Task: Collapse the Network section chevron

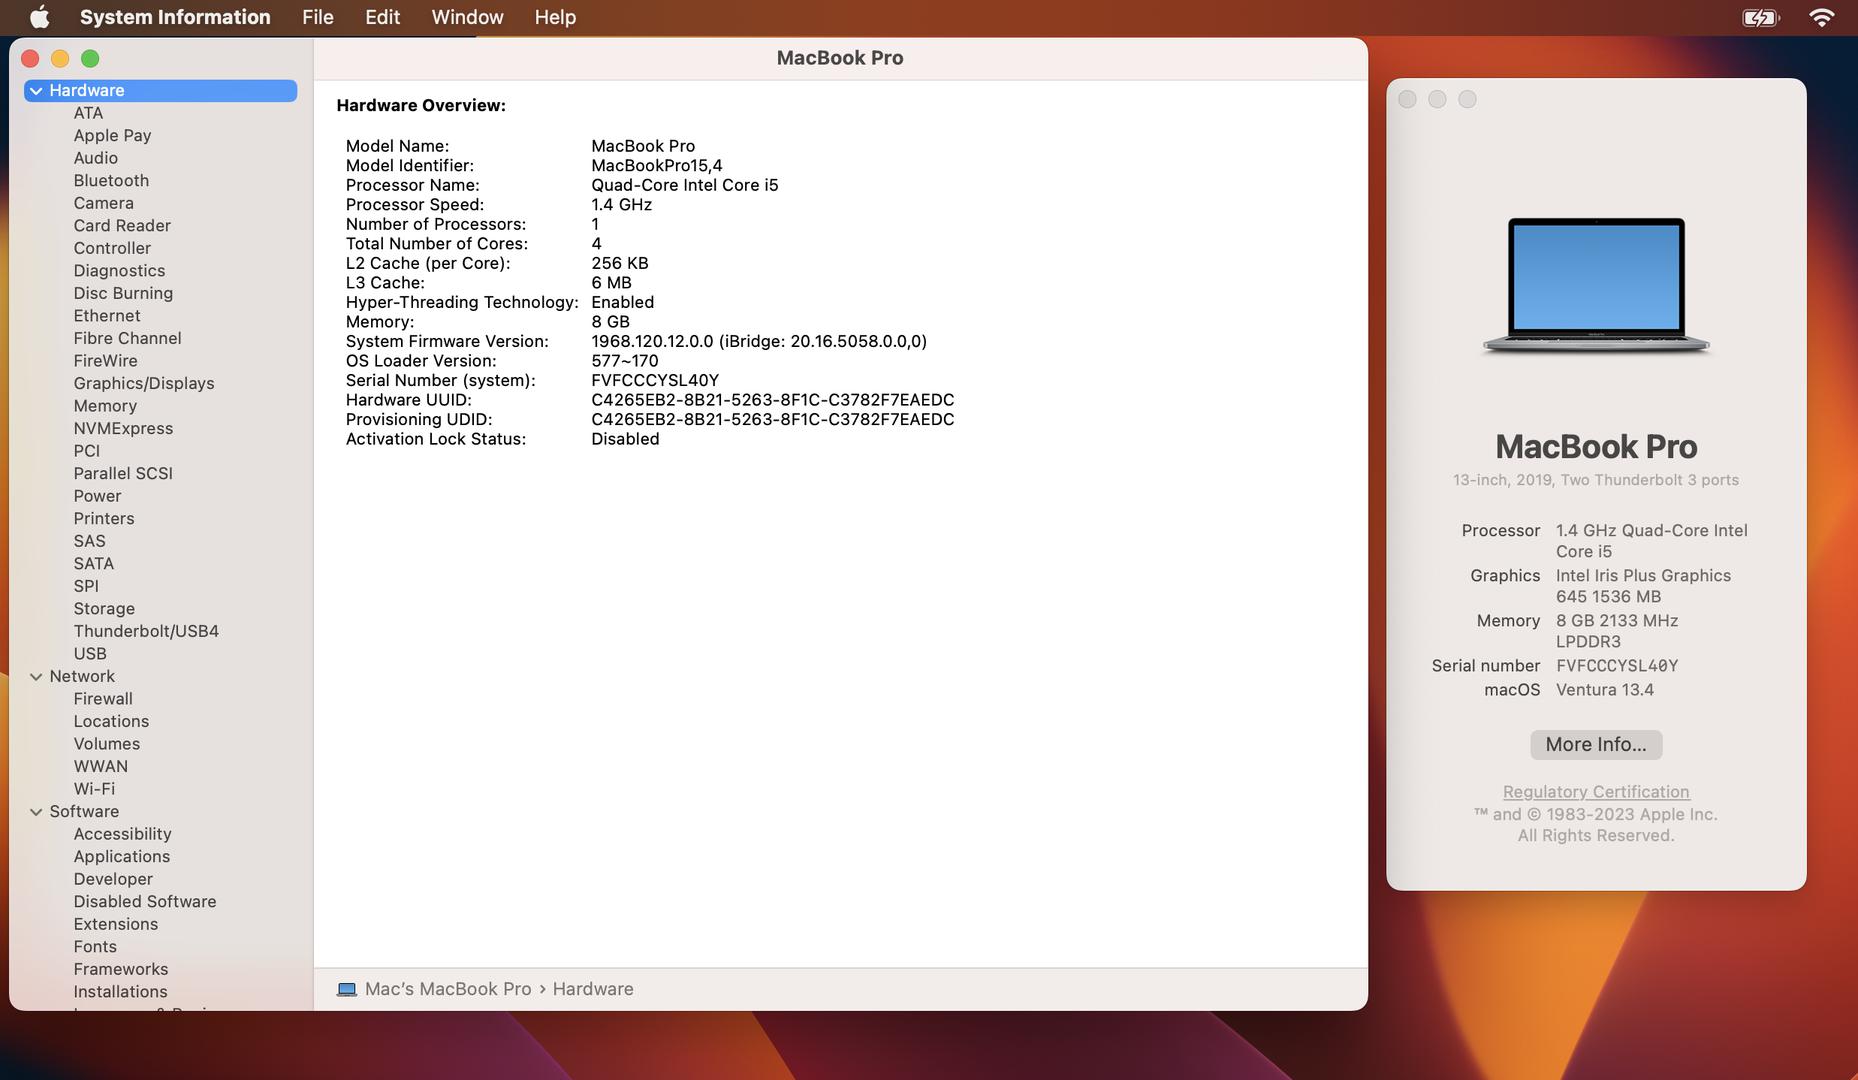Action: [36, 677]
